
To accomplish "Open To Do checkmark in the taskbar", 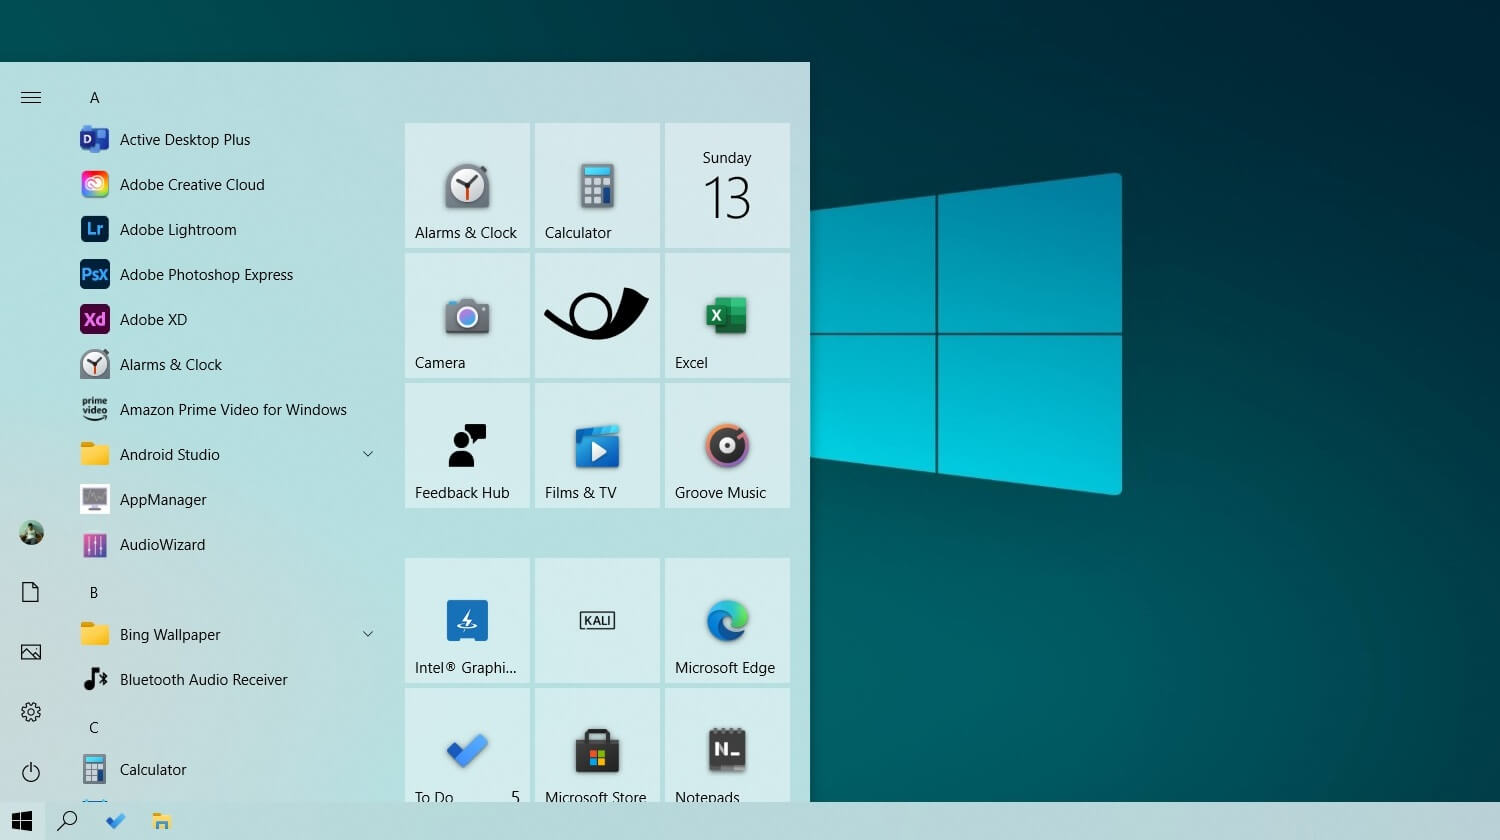I will [115, 821].
